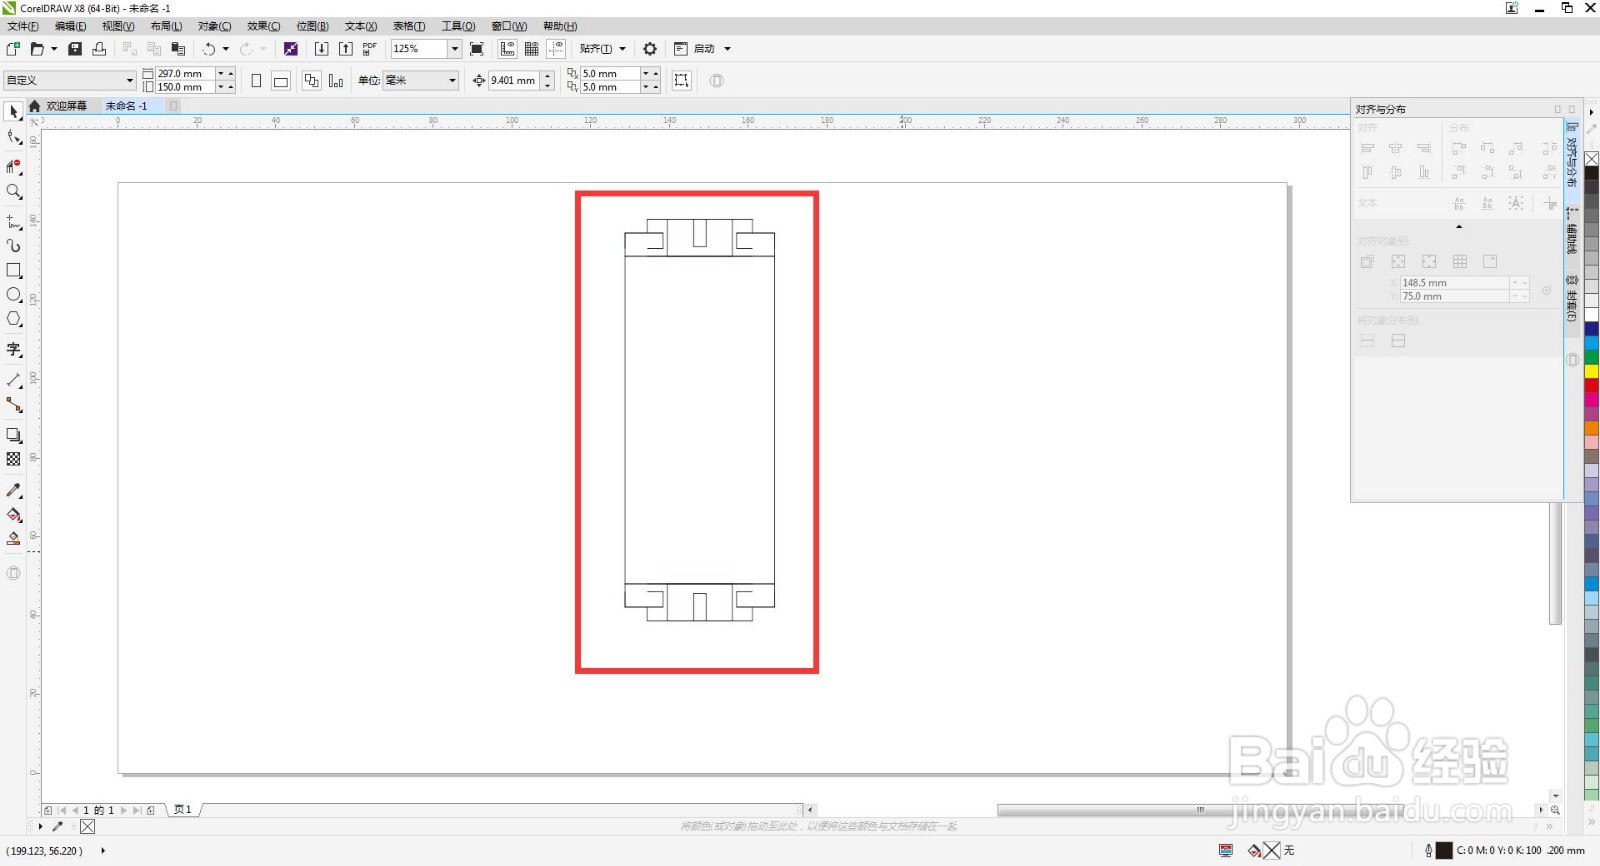Undo the last action
1600x866 pixels.
click(x=208, y=48)
